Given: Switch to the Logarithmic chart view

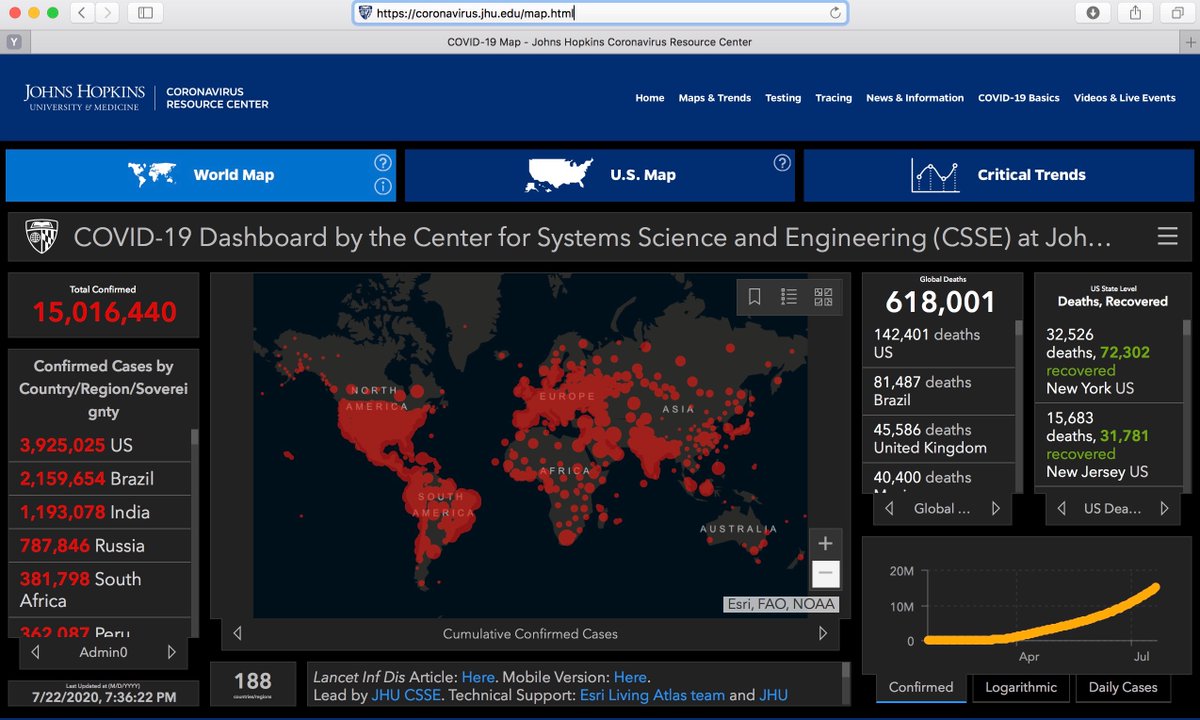Looking at the screenshot, I should pyautogui.click(x=1021, y=687).
